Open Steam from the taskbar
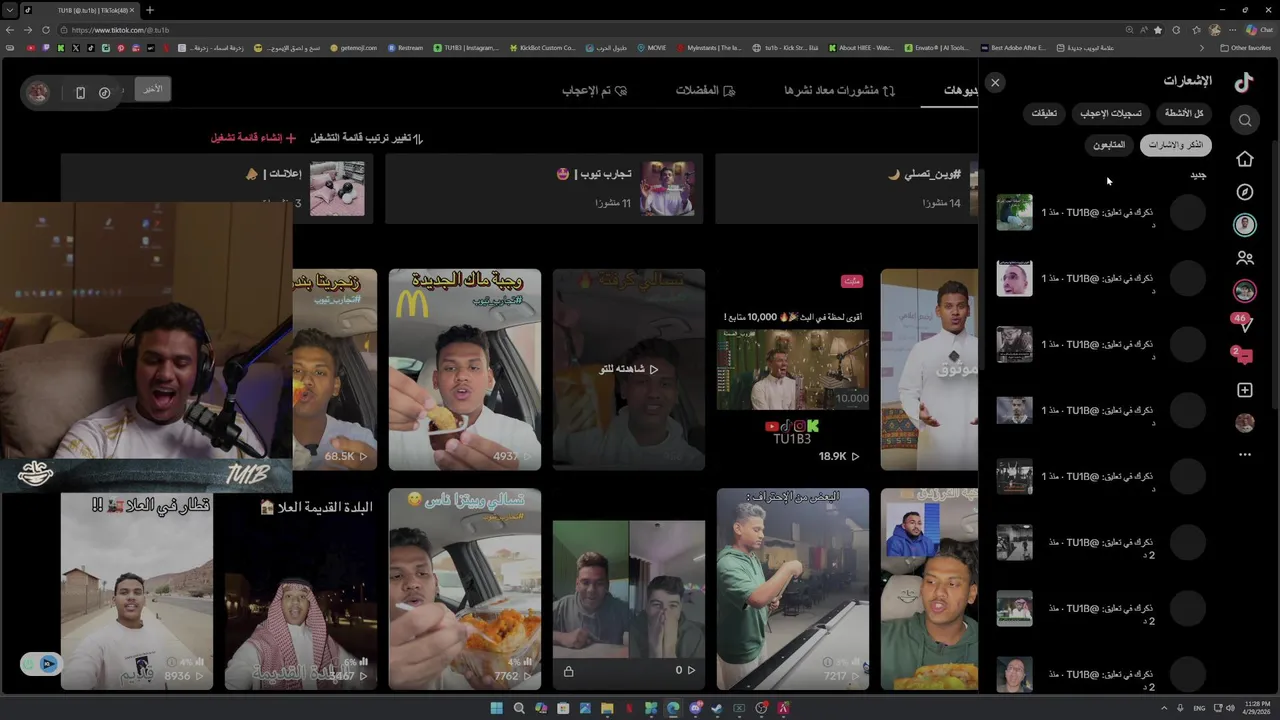The image size is (1280, 720). coord(717,708)
